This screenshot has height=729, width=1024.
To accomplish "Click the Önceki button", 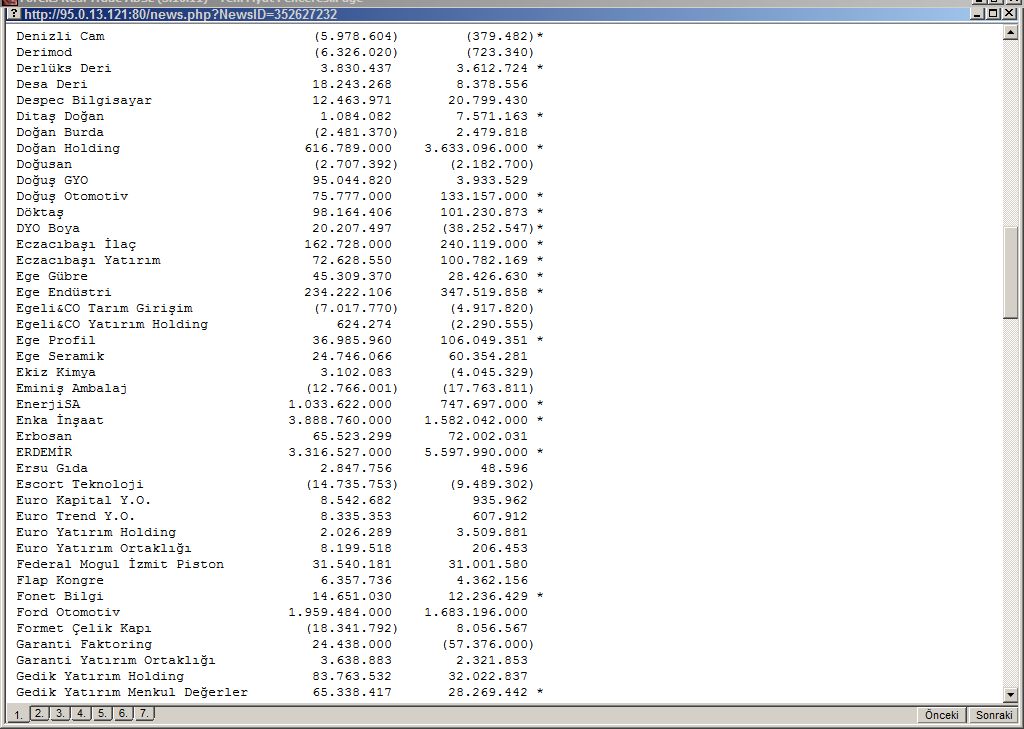I will click(x=942, y=715).
